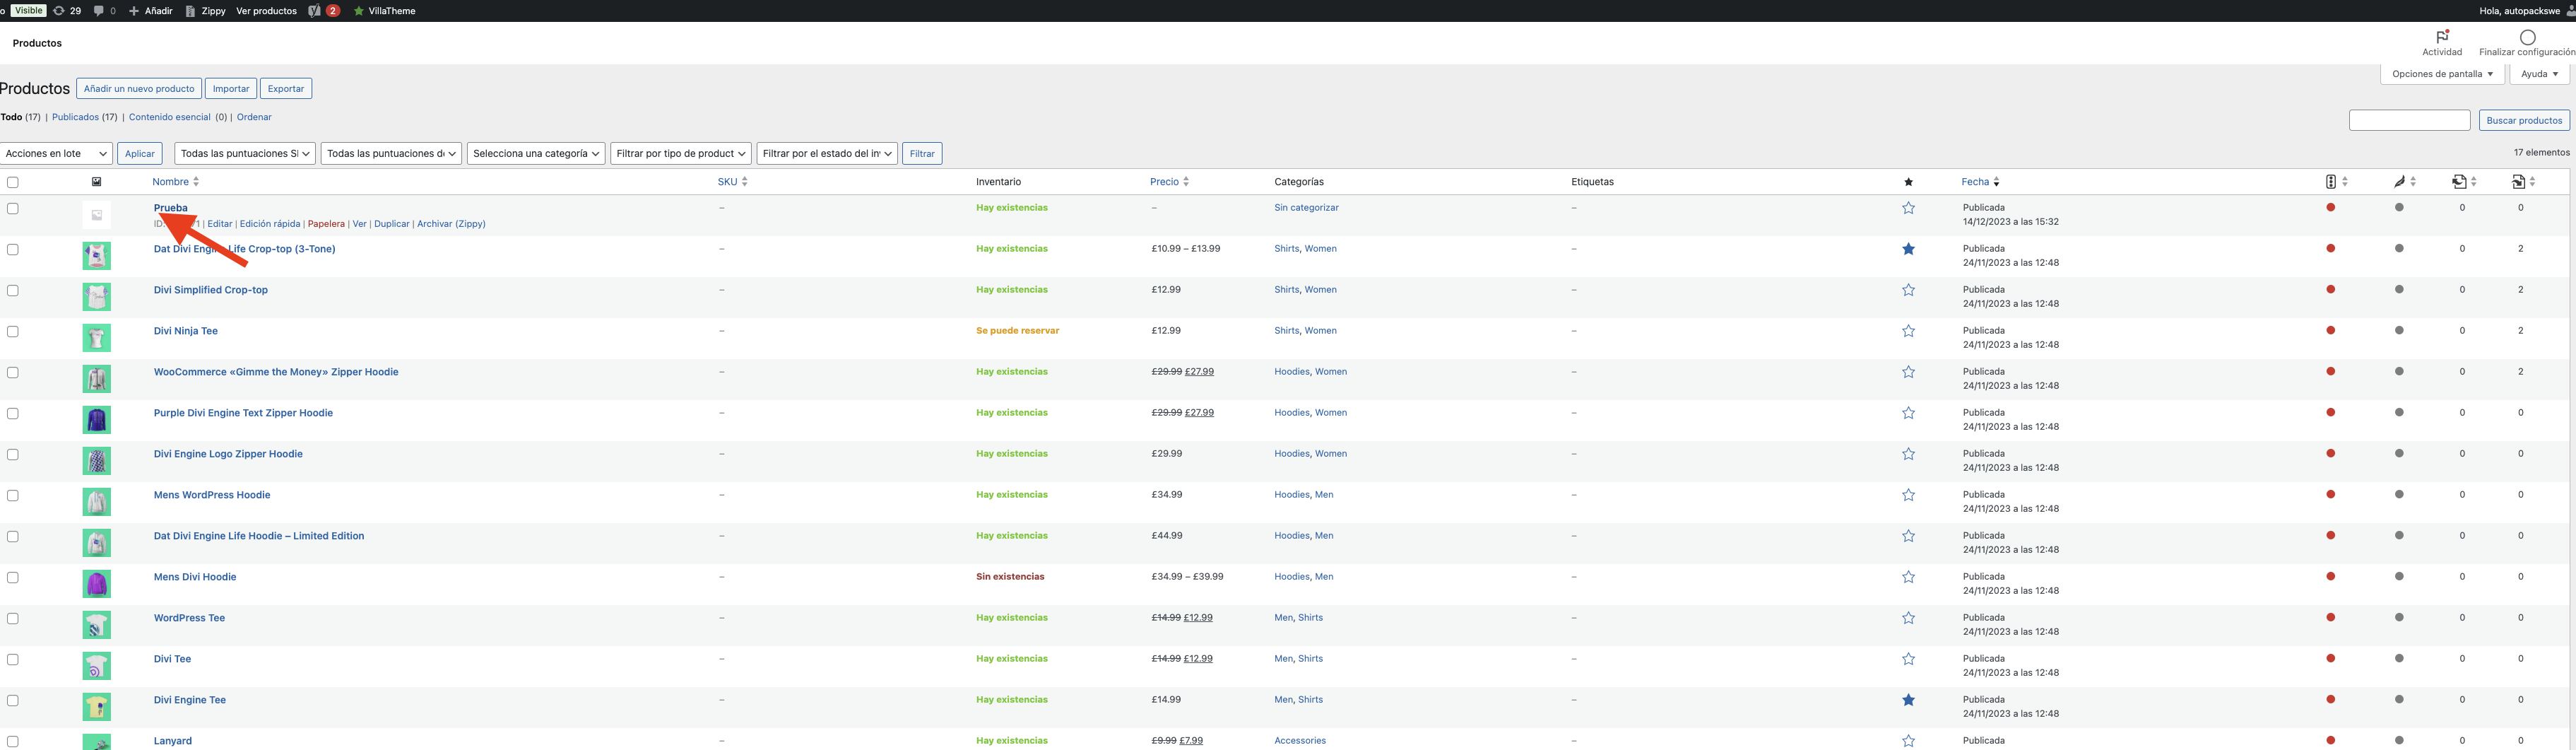2576x750 pixels.
Task: Toggle featured star for Divi Tee
Action: [1908, 659]
